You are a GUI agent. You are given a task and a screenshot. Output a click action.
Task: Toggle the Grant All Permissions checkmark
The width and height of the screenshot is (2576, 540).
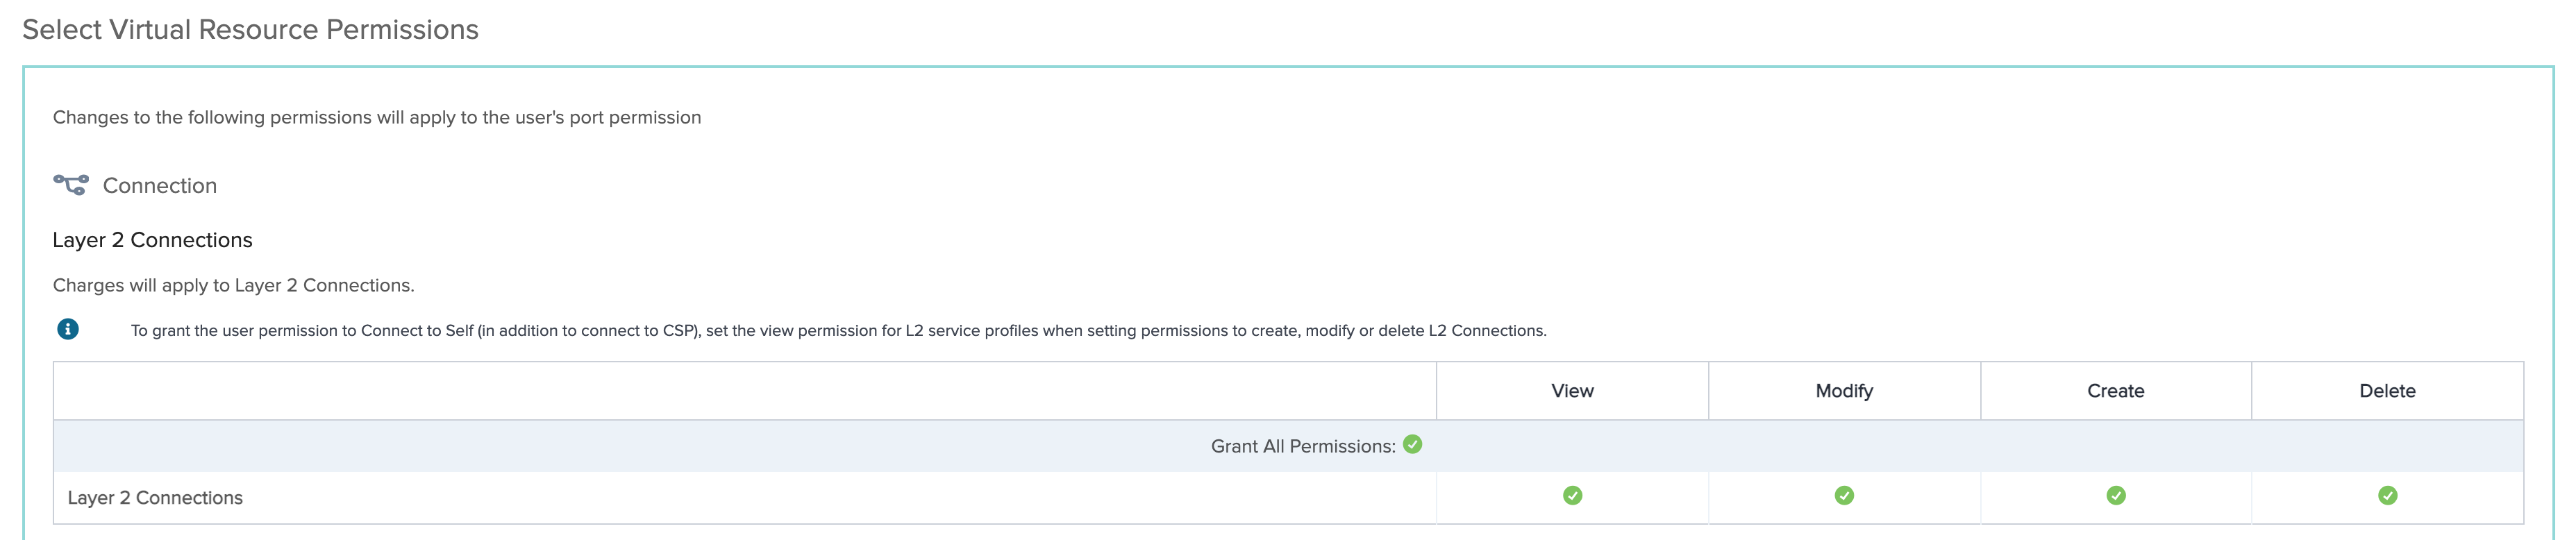(1412, 444)
